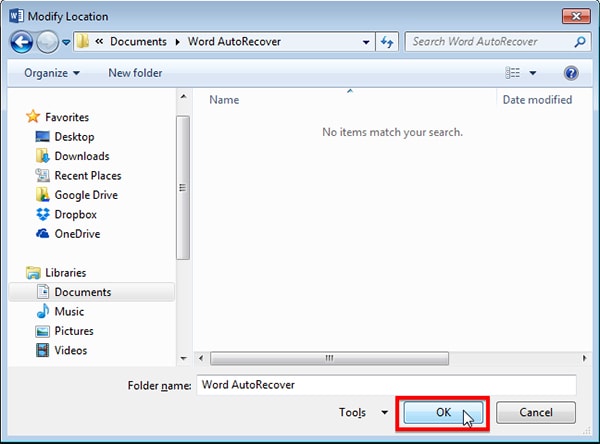The image size is (600, 444).
Task: Click the Dropbox logo icon
Action: click(42, 214)
